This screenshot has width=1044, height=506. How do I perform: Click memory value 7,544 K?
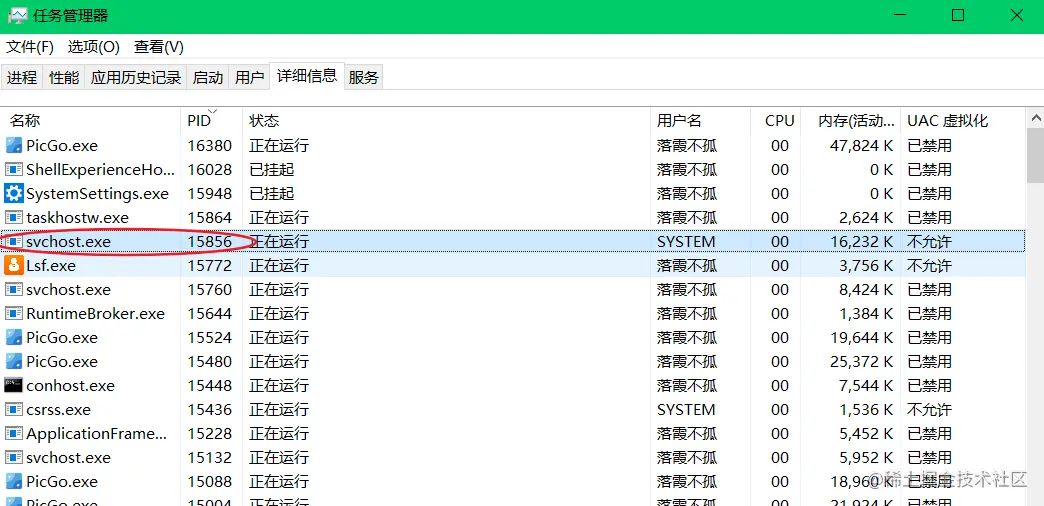tap(866, 385)
